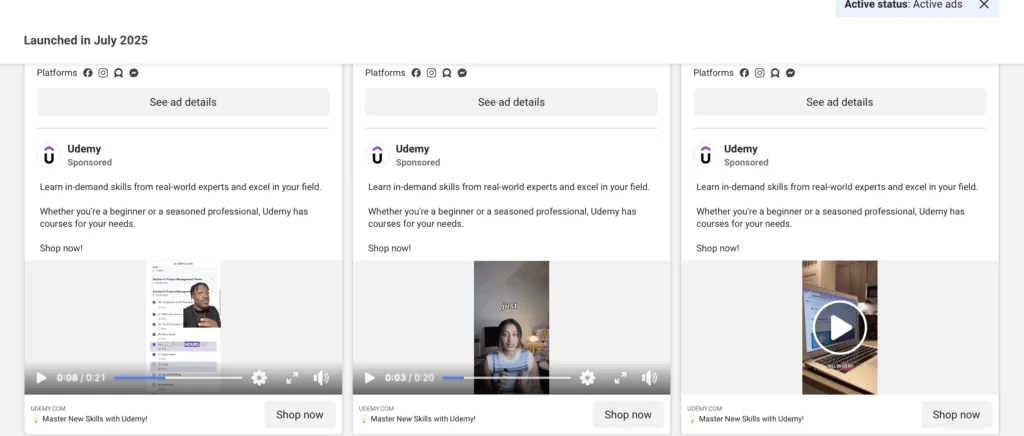Click the 0:03 / 0:20 time readout
Viewport: 1024px width, 436px height.
(x=409, y=378)
